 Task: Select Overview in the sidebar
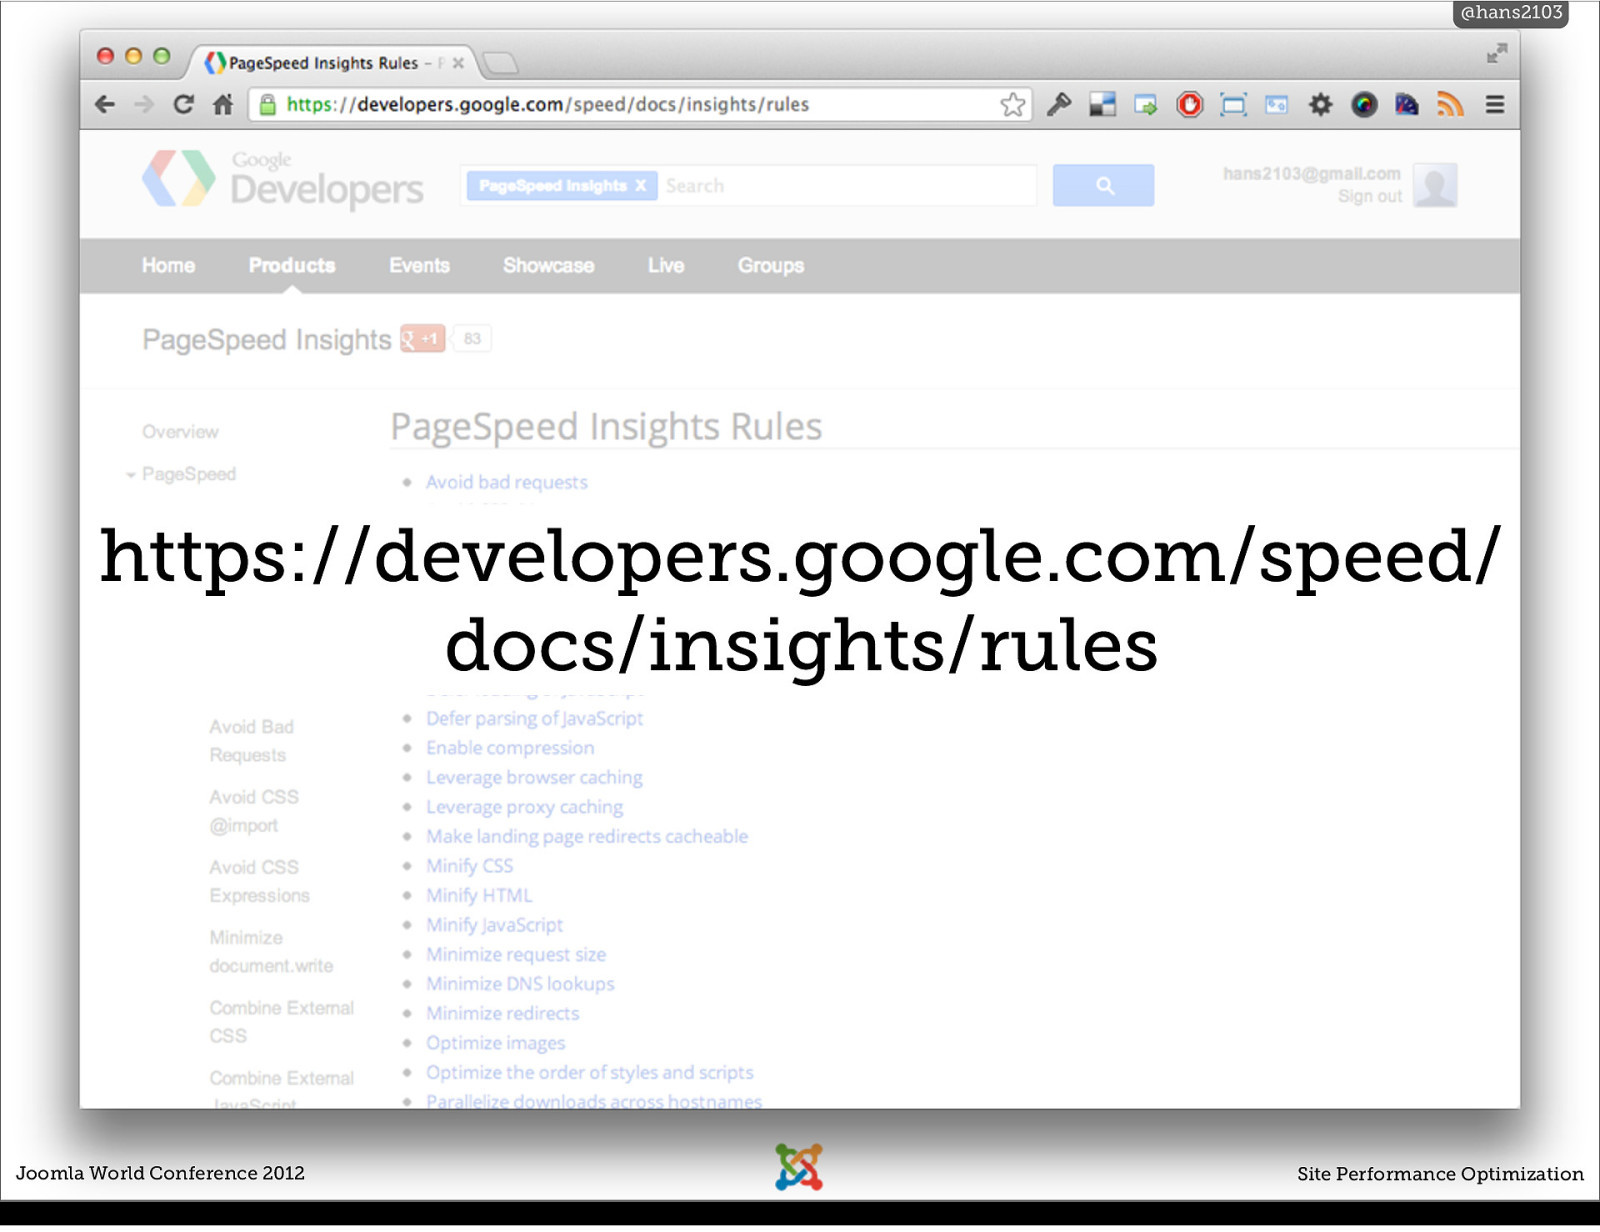coord(180,432)
